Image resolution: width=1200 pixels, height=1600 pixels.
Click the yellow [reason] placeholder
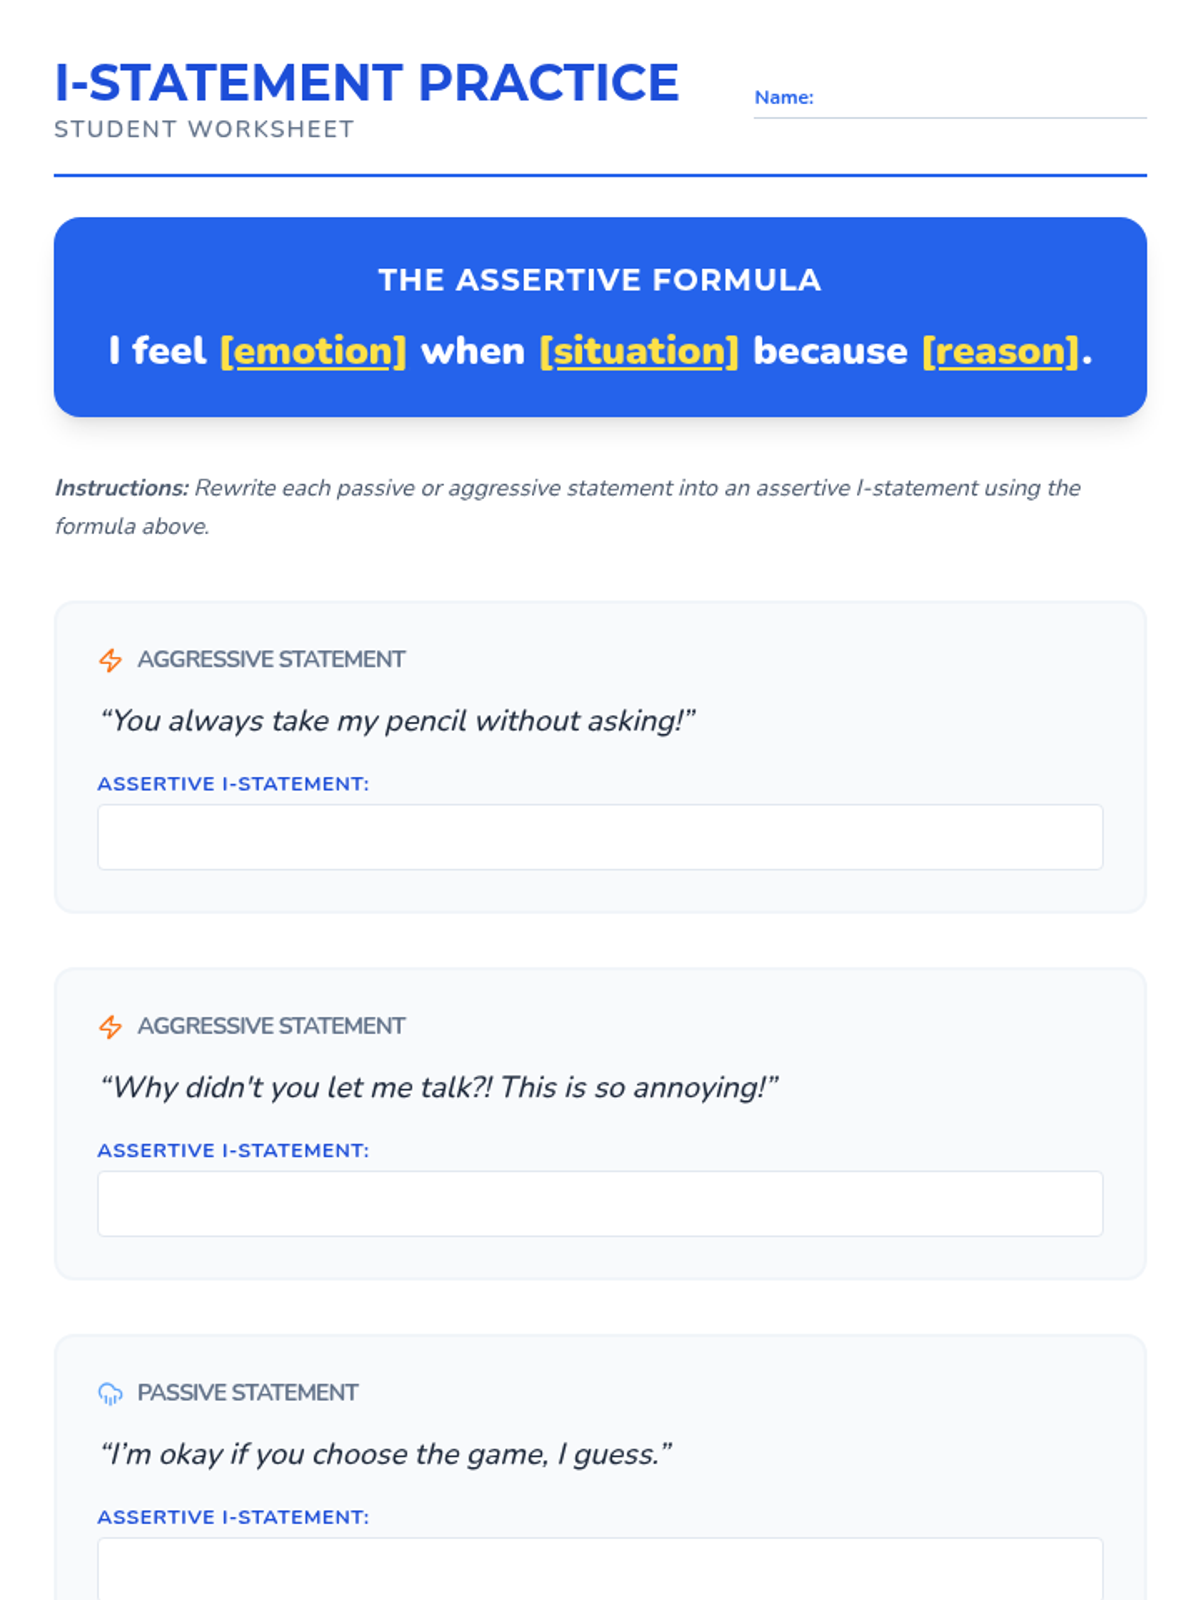point(1001,351)
